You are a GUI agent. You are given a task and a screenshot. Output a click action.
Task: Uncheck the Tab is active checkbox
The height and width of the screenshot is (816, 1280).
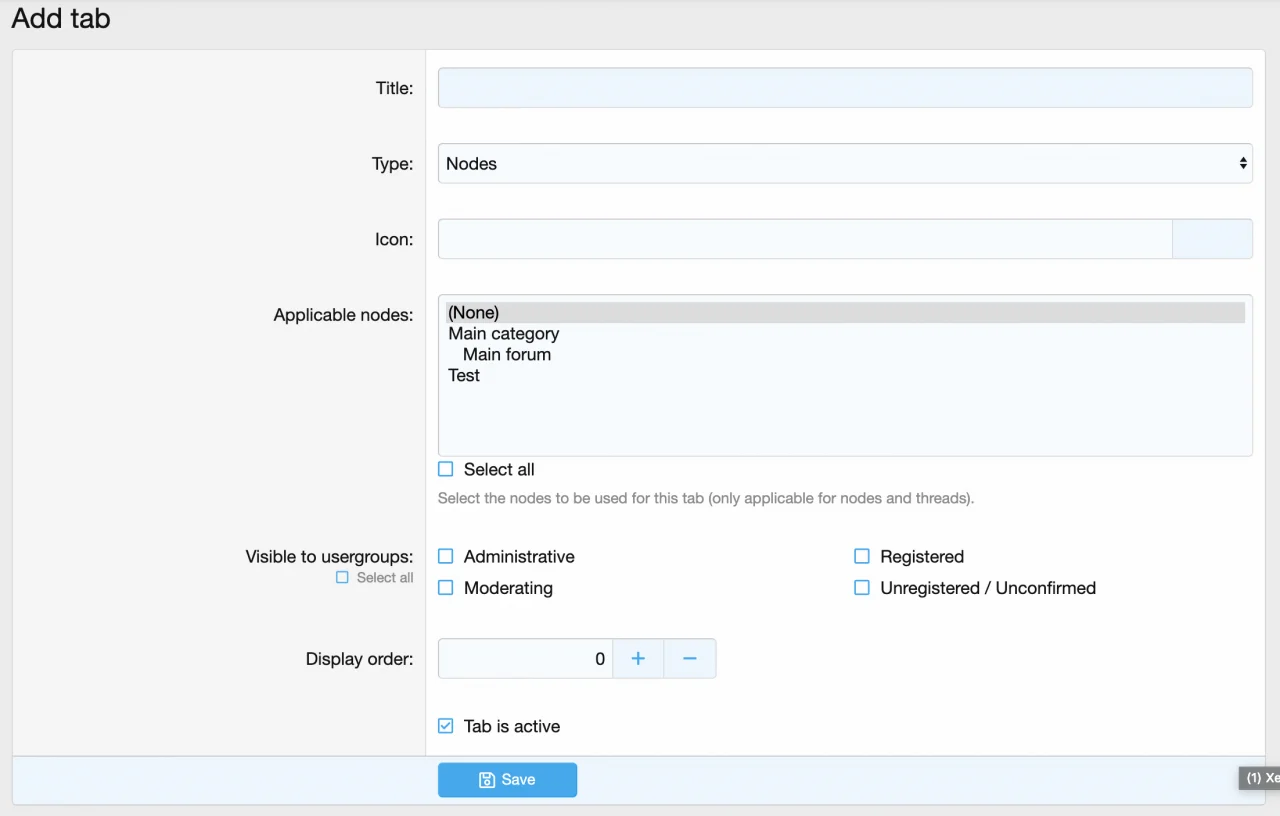[446, 726]
